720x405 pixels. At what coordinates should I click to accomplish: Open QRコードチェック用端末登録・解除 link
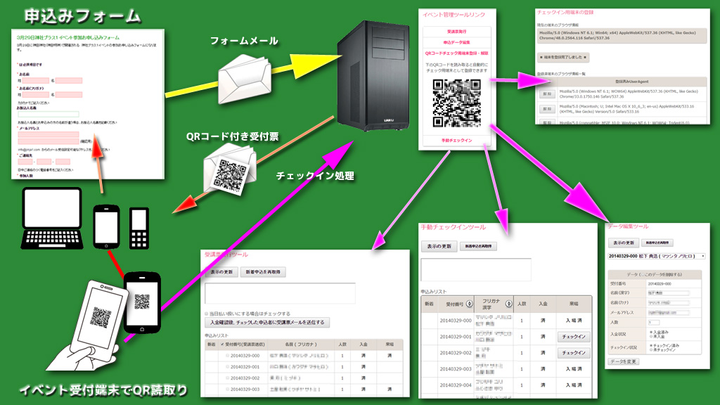[x=456, y=53]
